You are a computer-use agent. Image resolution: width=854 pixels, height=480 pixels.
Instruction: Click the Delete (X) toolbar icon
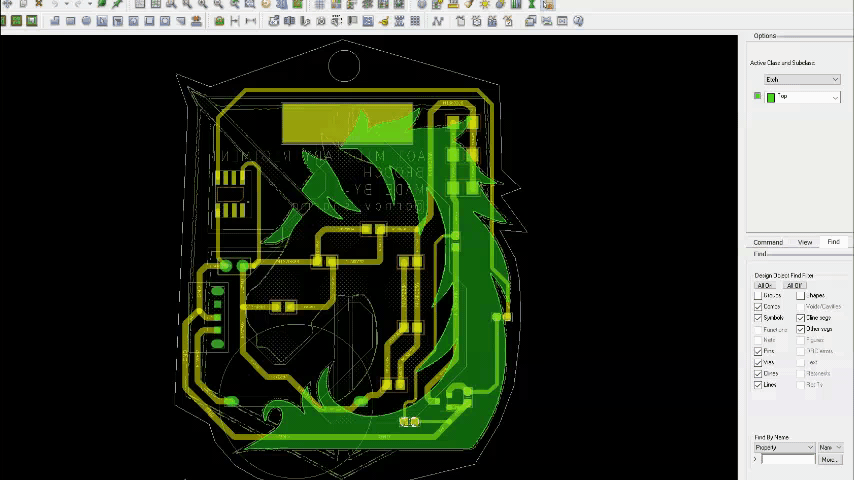pos(38,4)
